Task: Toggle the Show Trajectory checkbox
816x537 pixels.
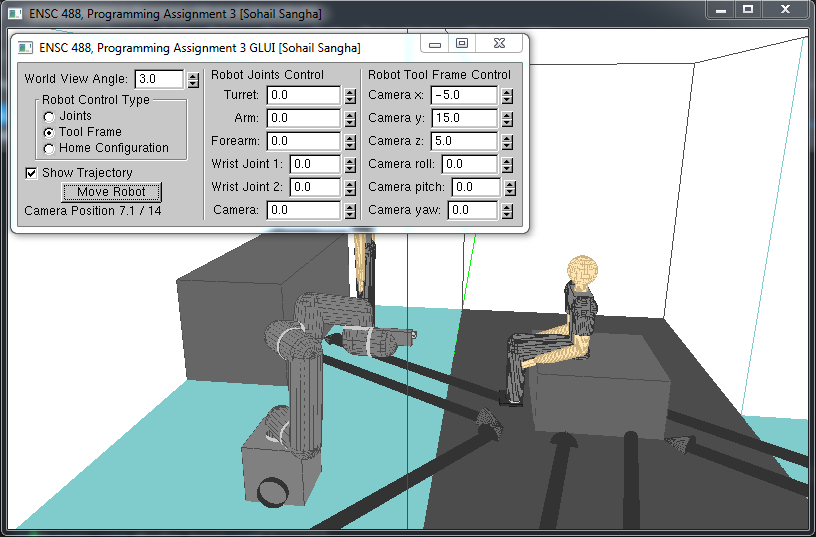Action: [31, 173]
